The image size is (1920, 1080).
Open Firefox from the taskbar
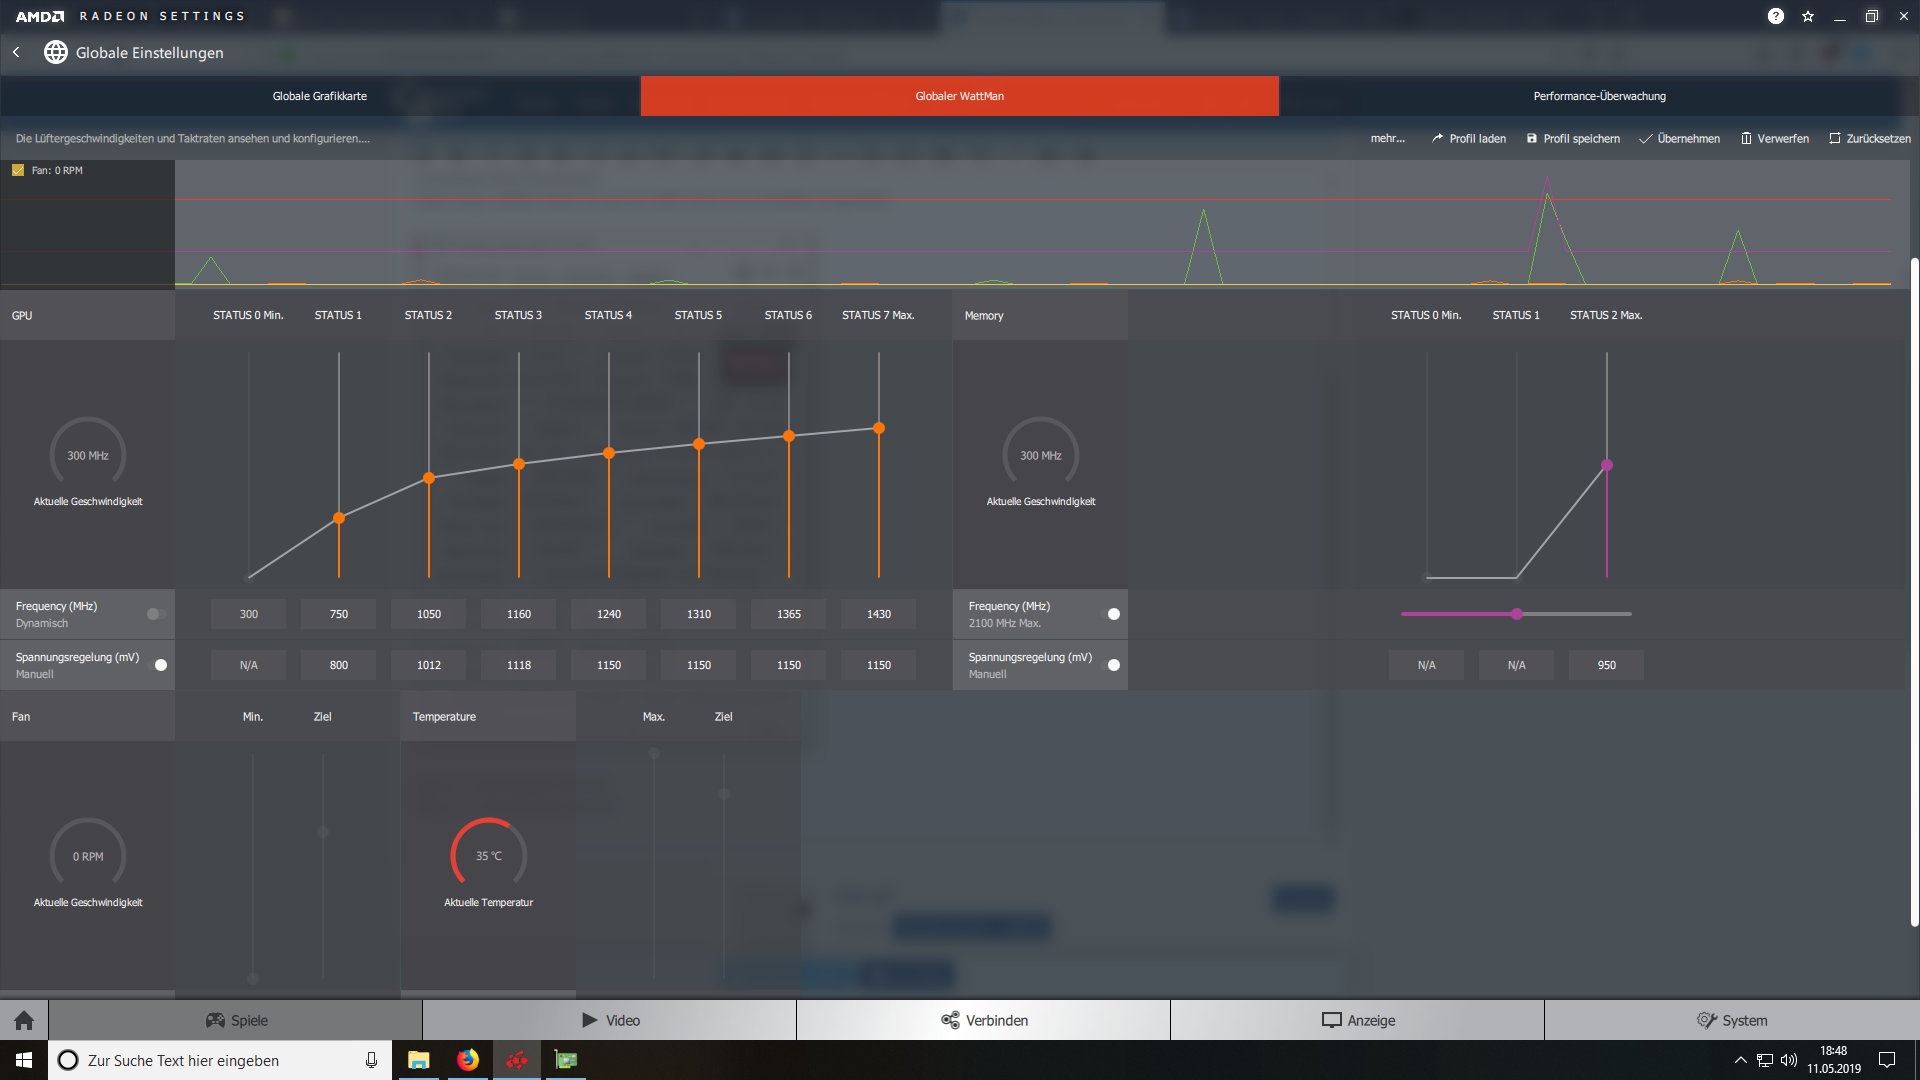468,1060
